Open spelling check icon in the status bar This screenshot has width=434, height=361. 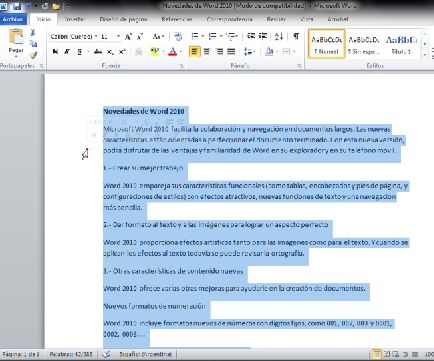(x=106, y=354)
